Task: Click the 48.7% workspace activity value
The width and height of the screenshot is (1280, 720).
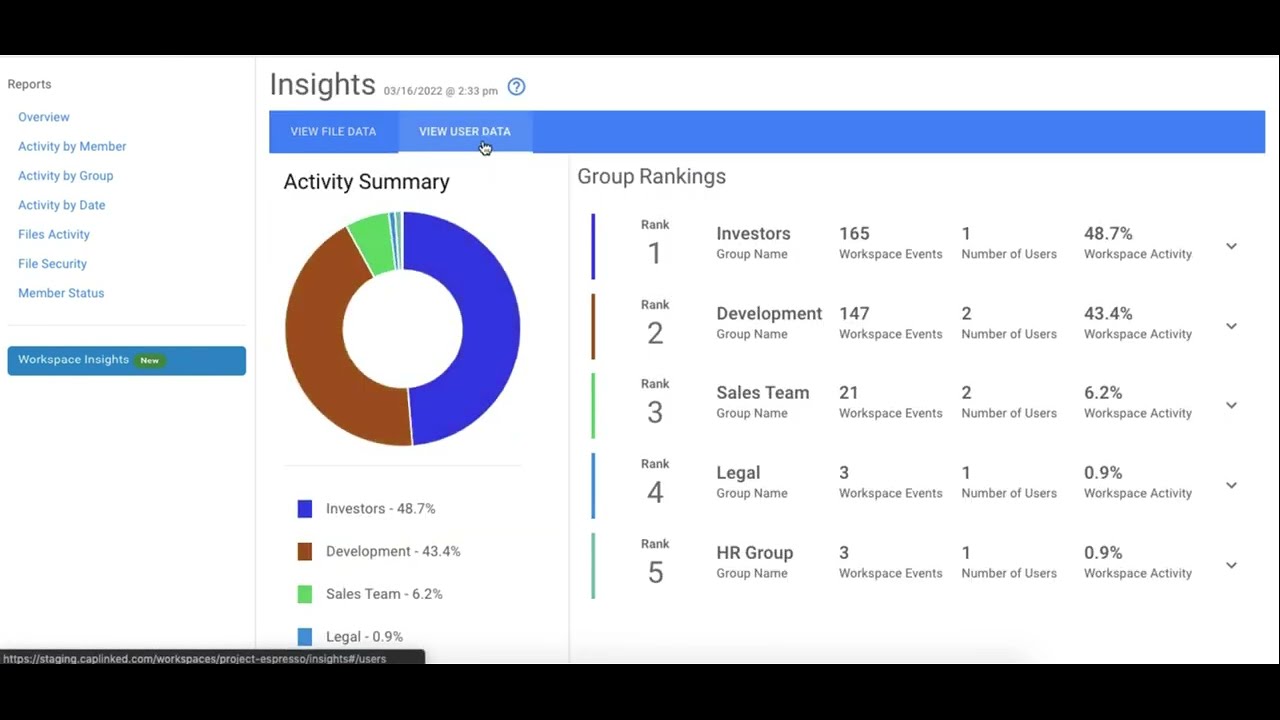Action: (1108, 234)
